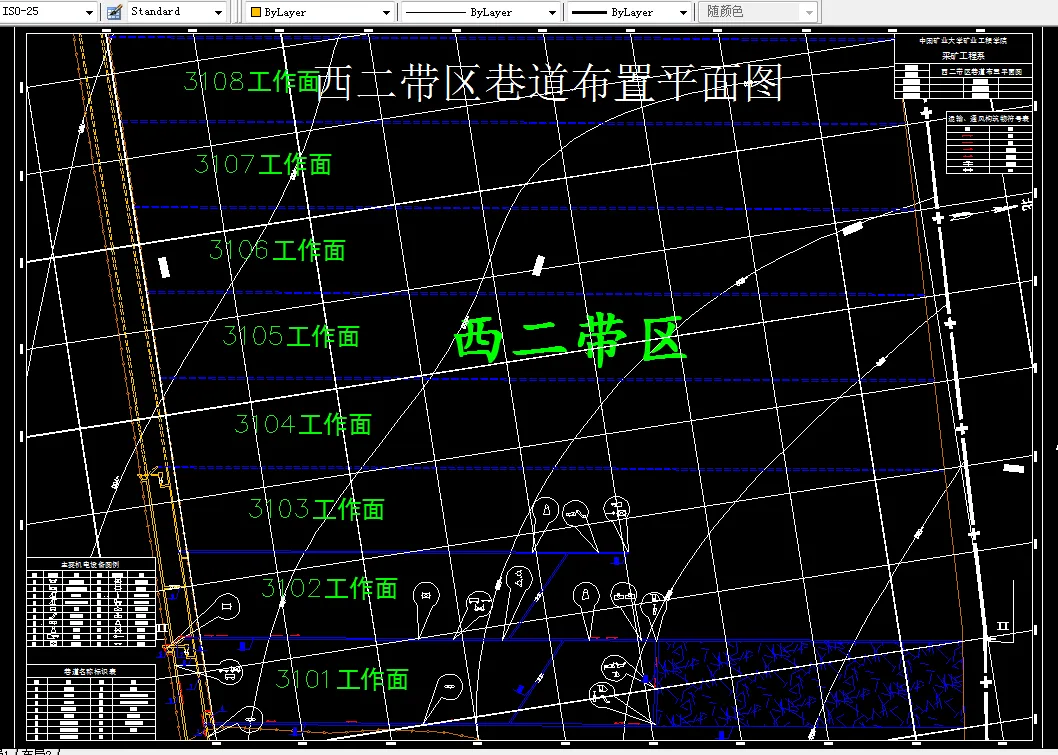The width and height of the screenshot is (1058, 755).
Task: Click the disabled 随颜色 plot style dropdown
Action: coord(759,12)
